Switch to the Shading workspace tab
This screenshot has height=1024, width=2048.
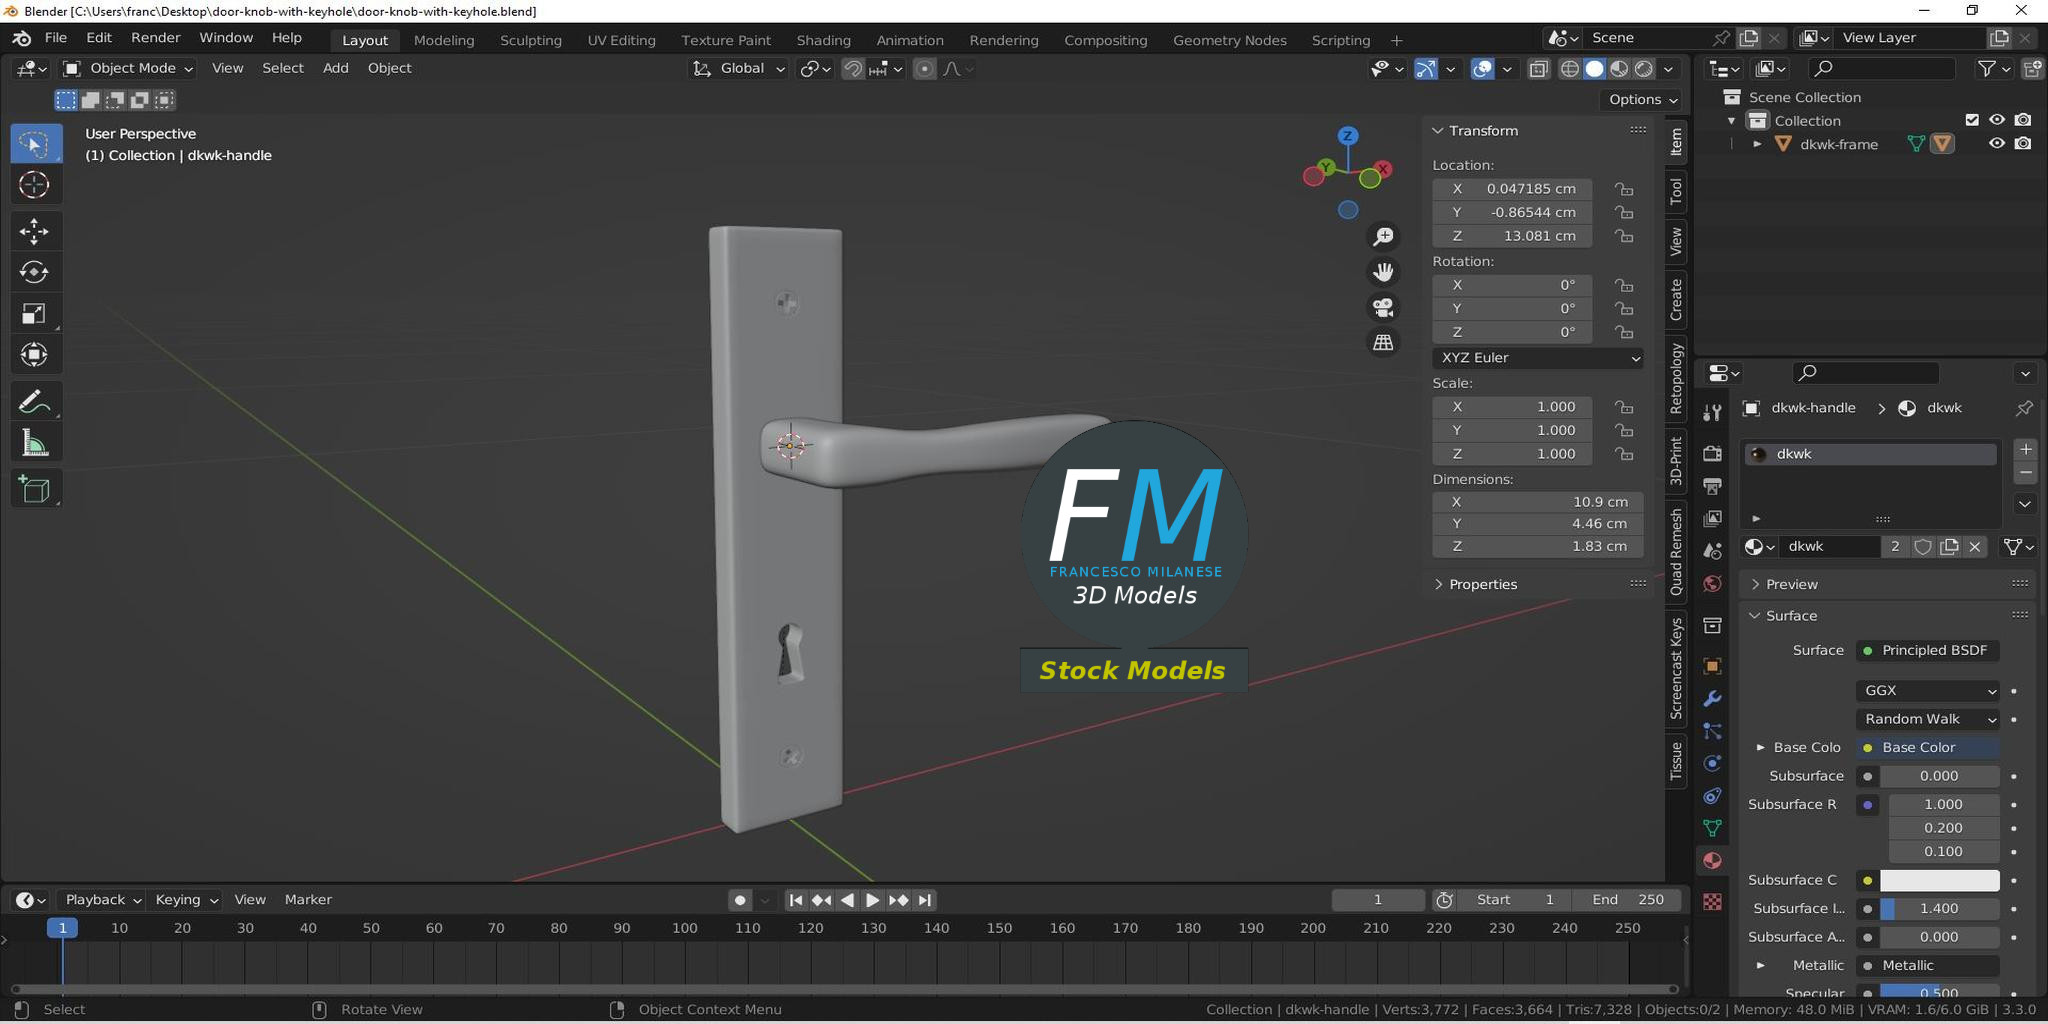coord(822,40)
